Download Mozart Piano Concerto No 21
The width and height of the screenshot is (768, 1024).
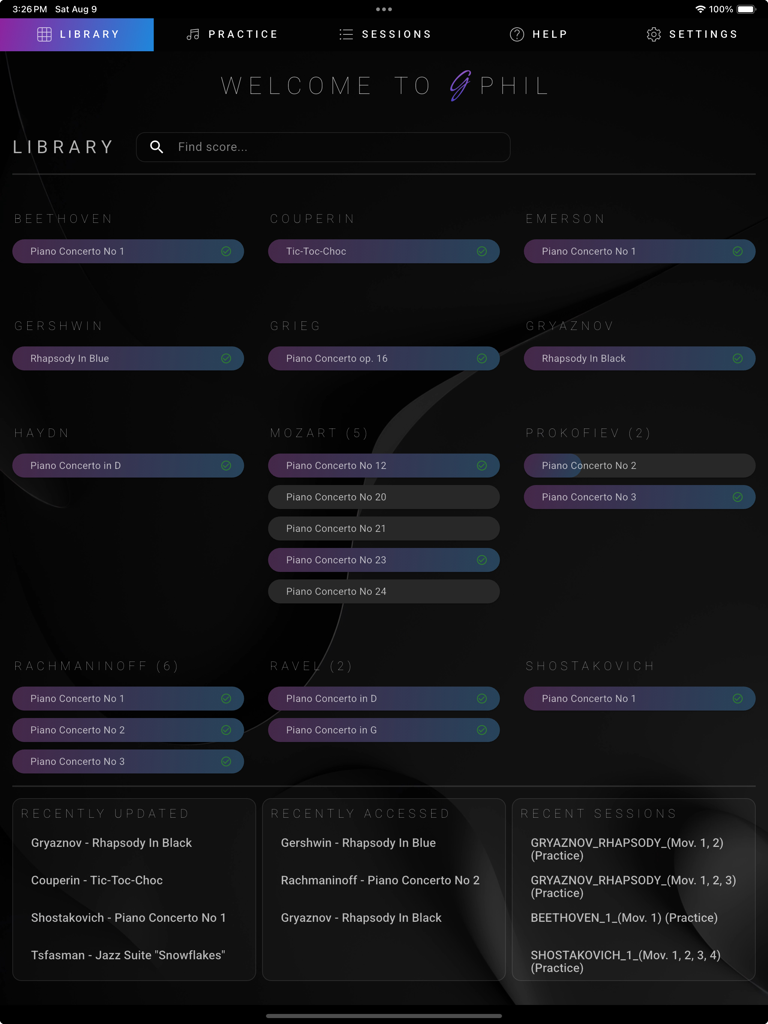click(384, 528)
